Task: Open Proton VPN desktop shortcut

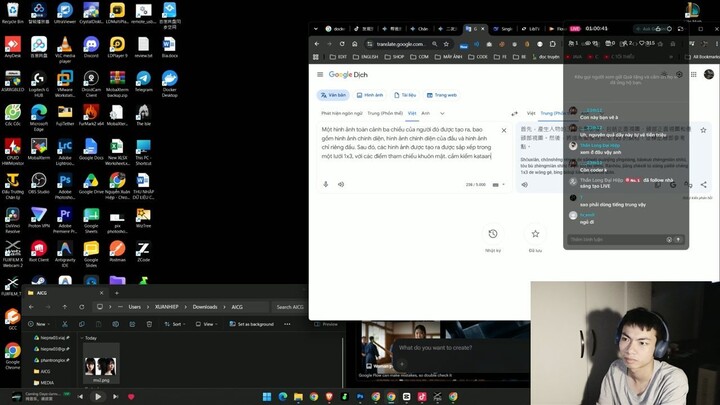Action: [39, 217]
